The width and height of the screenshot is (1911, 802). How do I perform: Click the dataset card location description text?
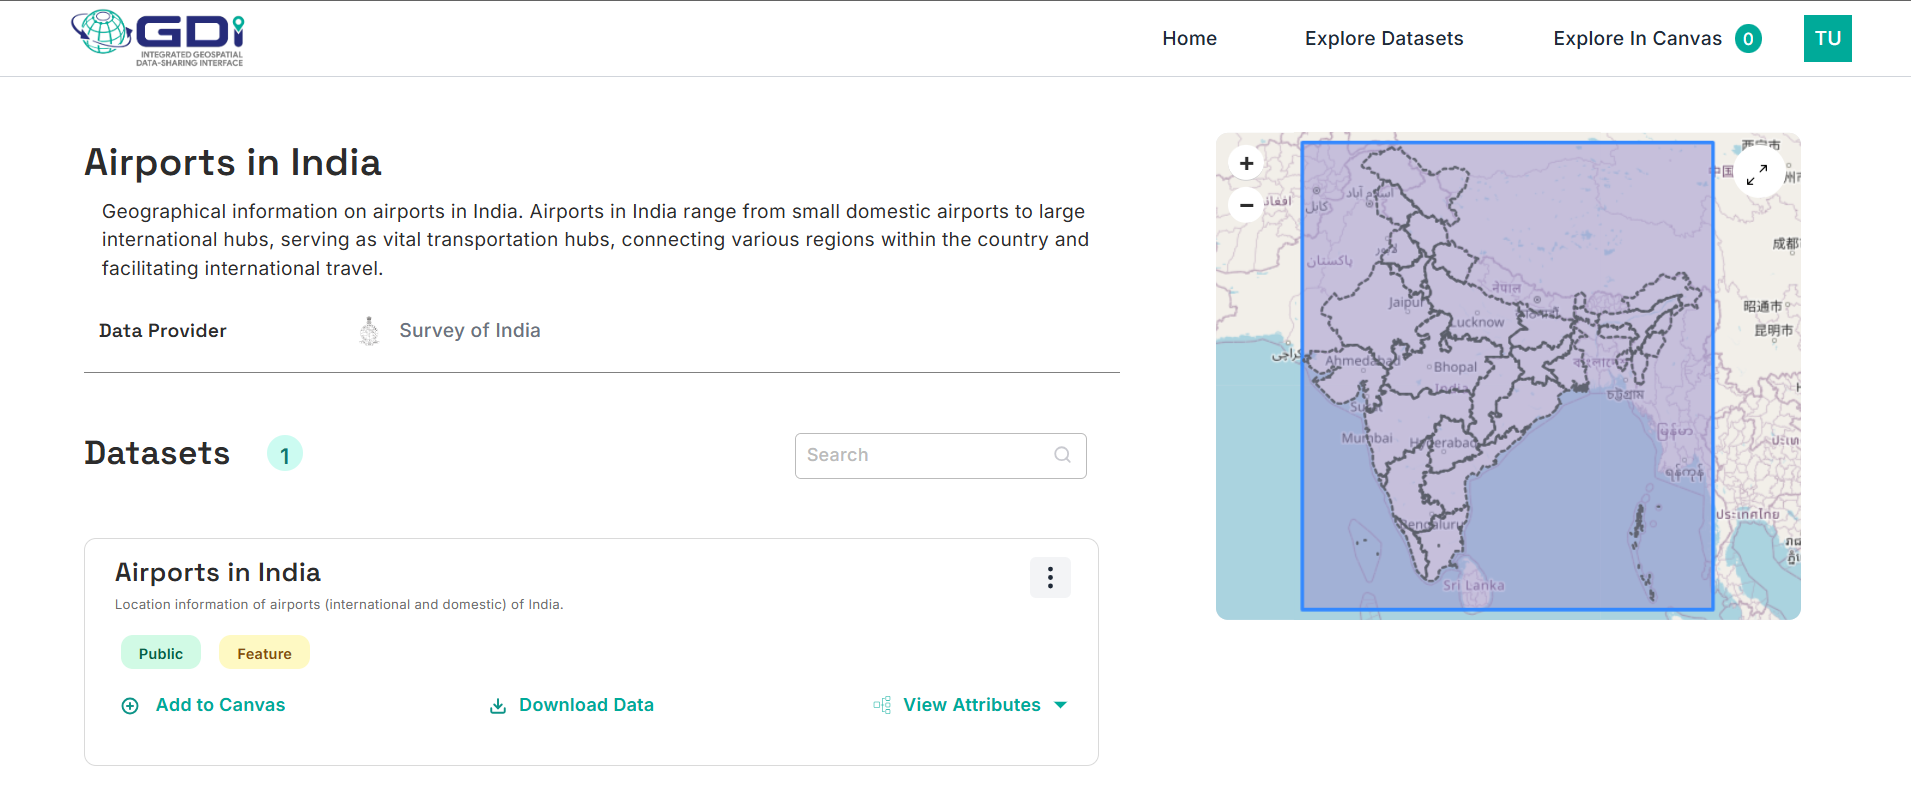[339, 604]
